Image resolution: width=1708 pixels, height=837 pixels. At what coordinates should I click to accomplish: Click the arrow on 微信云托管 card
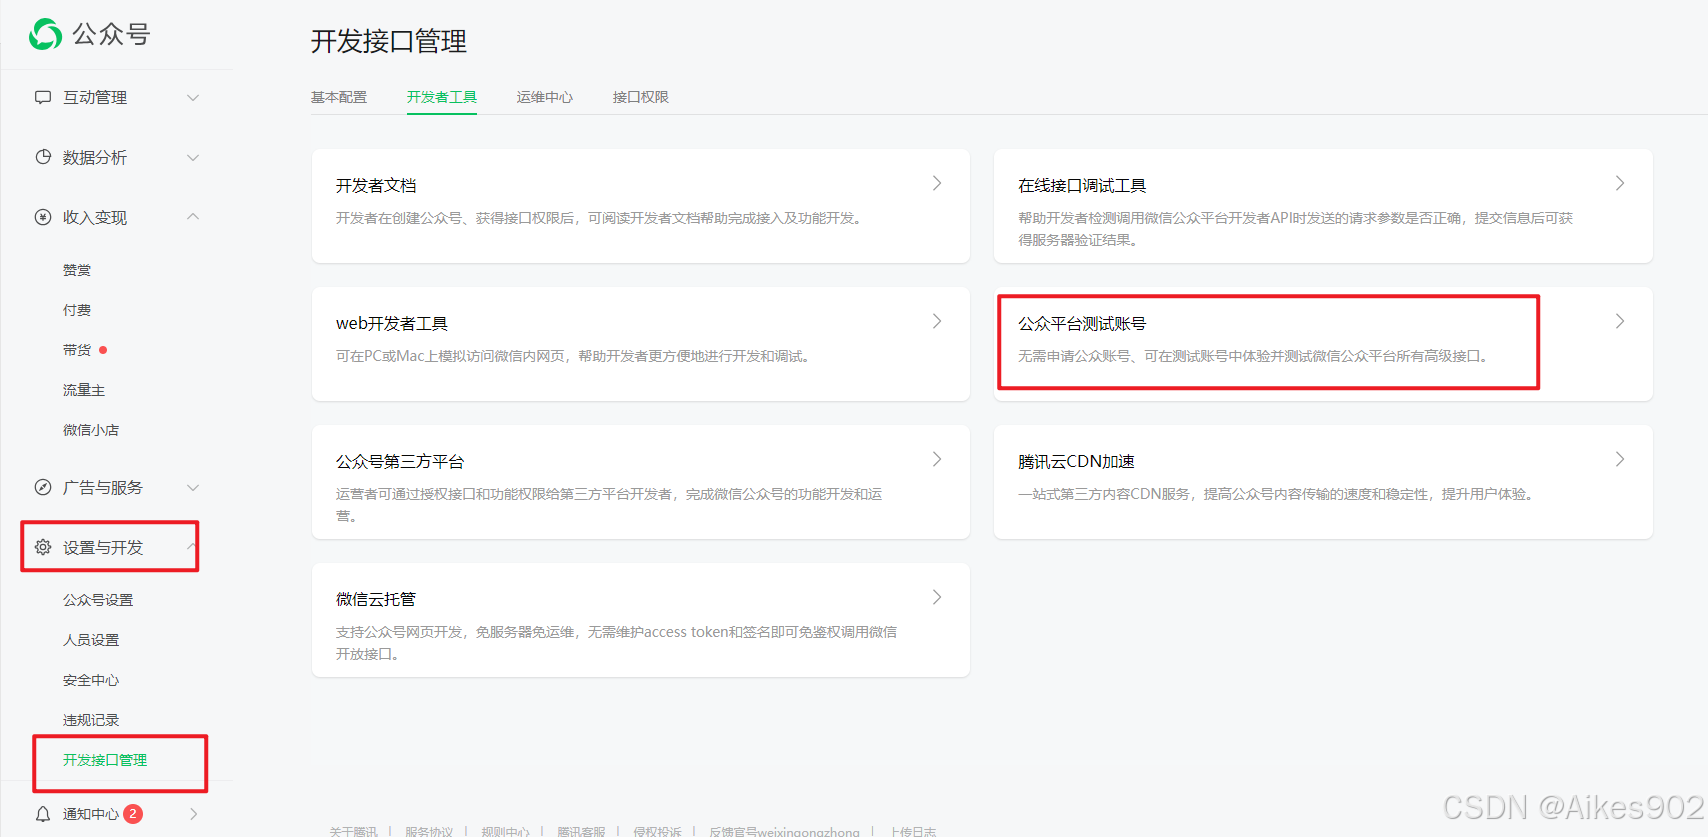coord(937,597)
